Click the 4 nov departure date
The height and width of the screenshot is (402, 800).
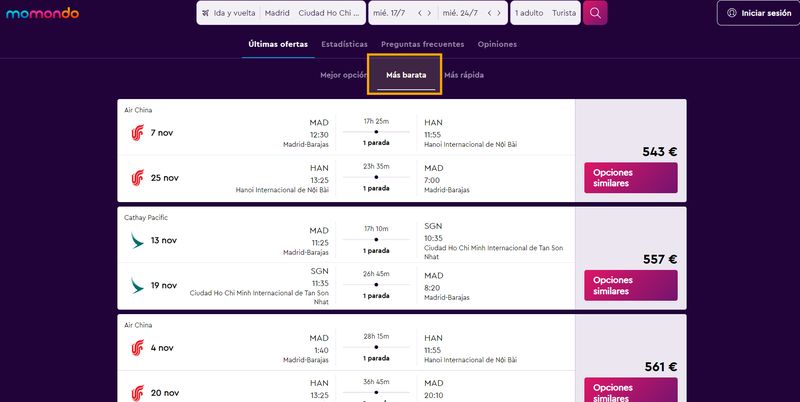coord(162,348)
